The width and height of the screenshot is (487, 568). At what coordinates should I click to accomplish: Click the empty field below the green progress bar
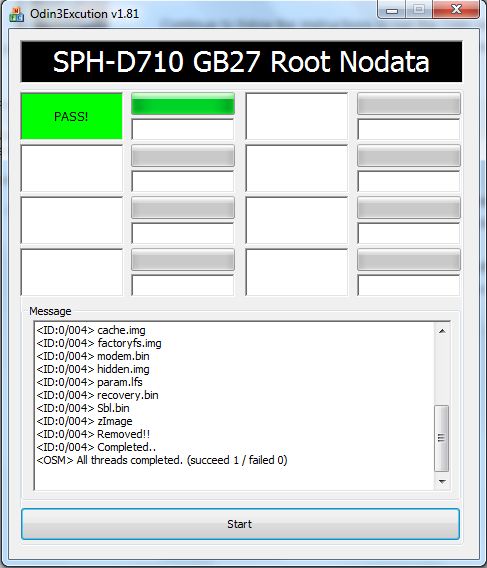[183, 129]
